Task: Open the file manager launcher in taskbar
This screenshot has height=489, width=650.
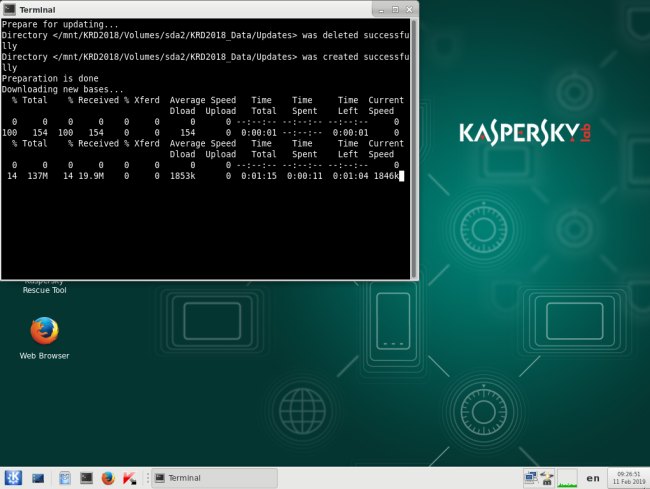Action: coord(64,478)
